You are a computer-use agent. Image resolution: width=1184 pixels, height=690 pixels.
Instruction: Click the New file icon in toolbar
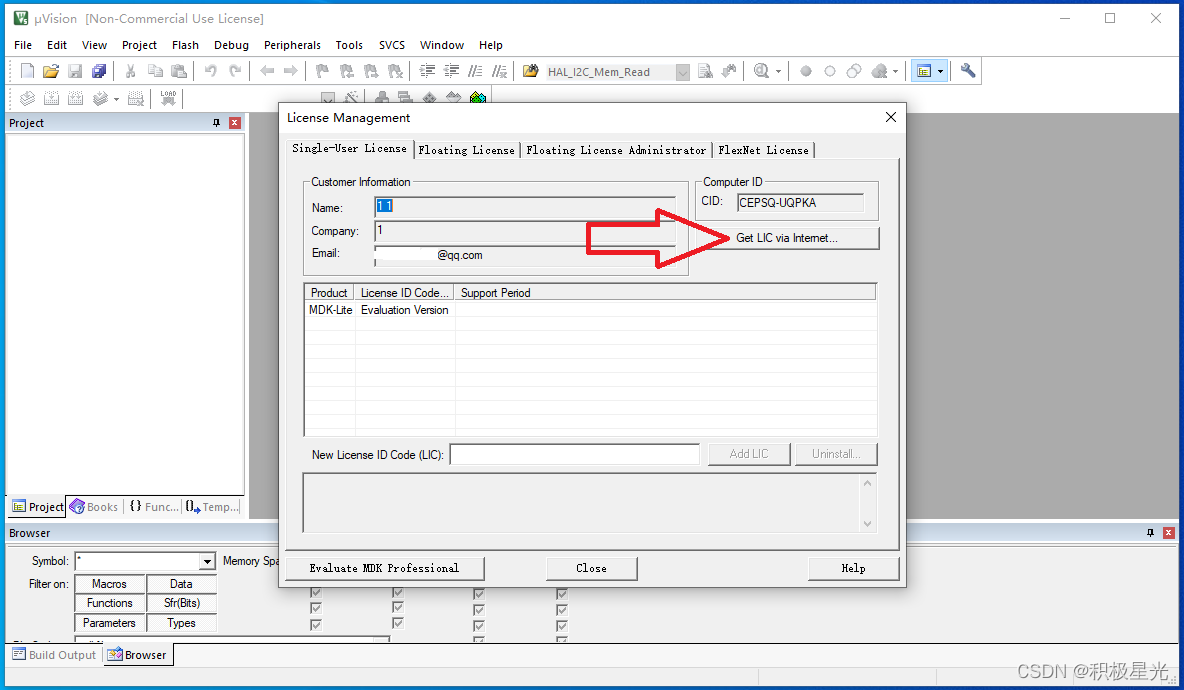coord(27,71)
